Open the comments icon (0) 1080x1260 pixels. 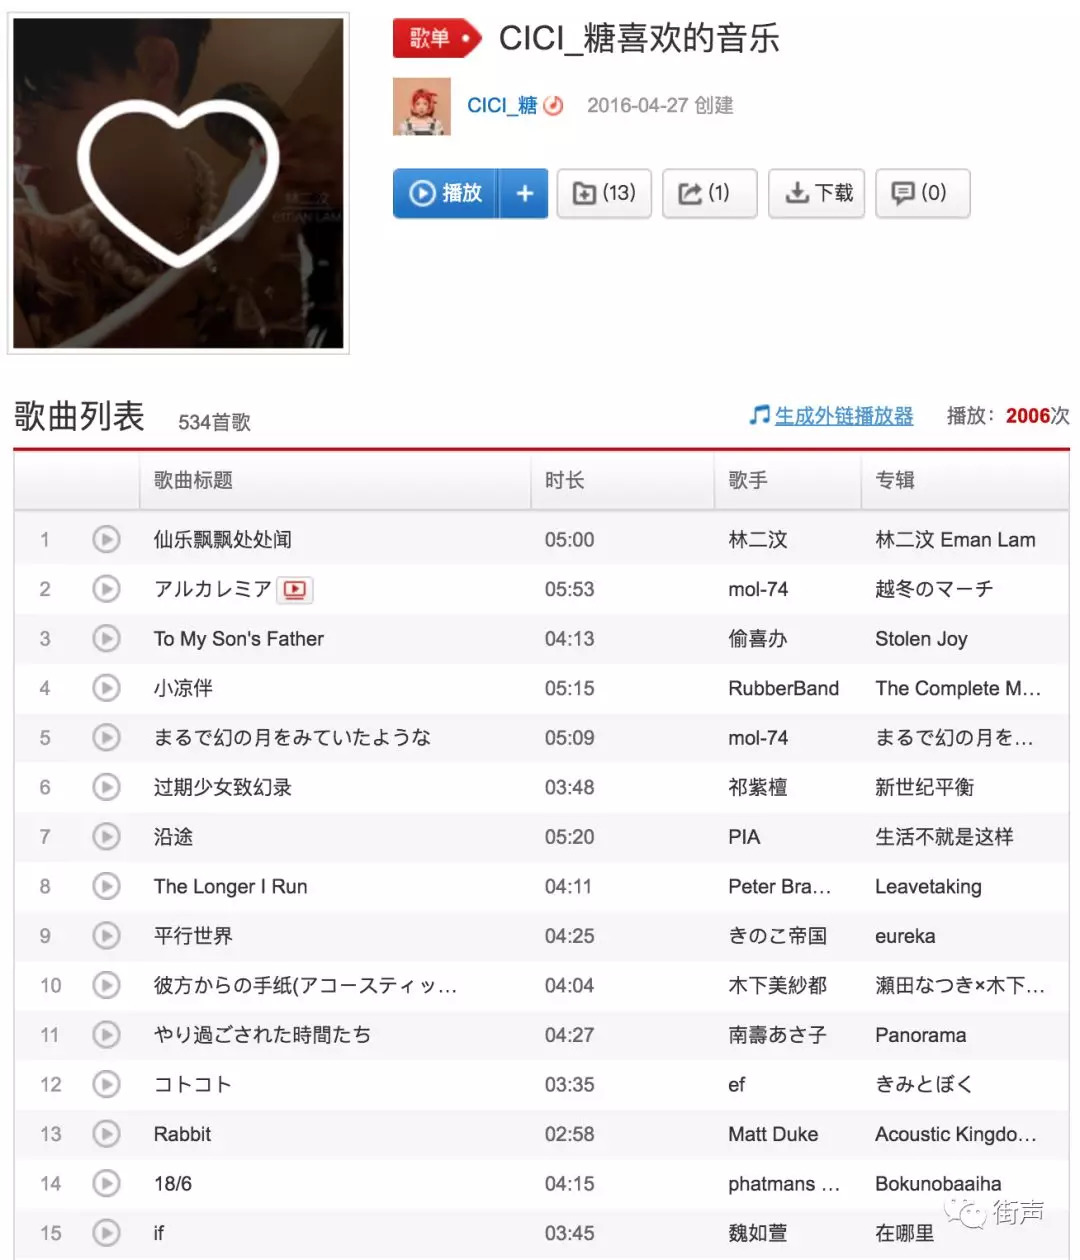pyautogui.click(x=923, y=193)
